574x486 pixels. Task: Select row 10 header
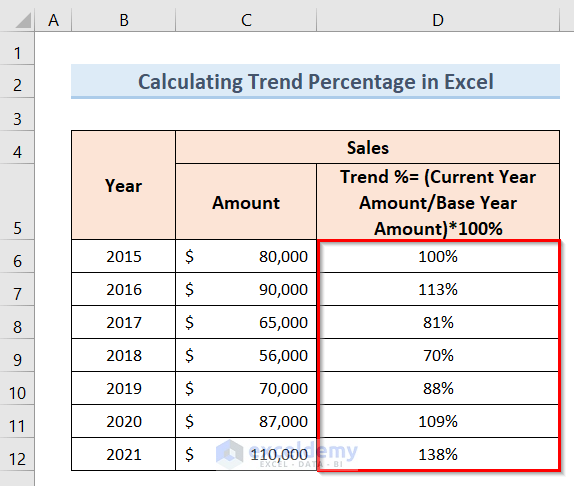coord(17,388)
